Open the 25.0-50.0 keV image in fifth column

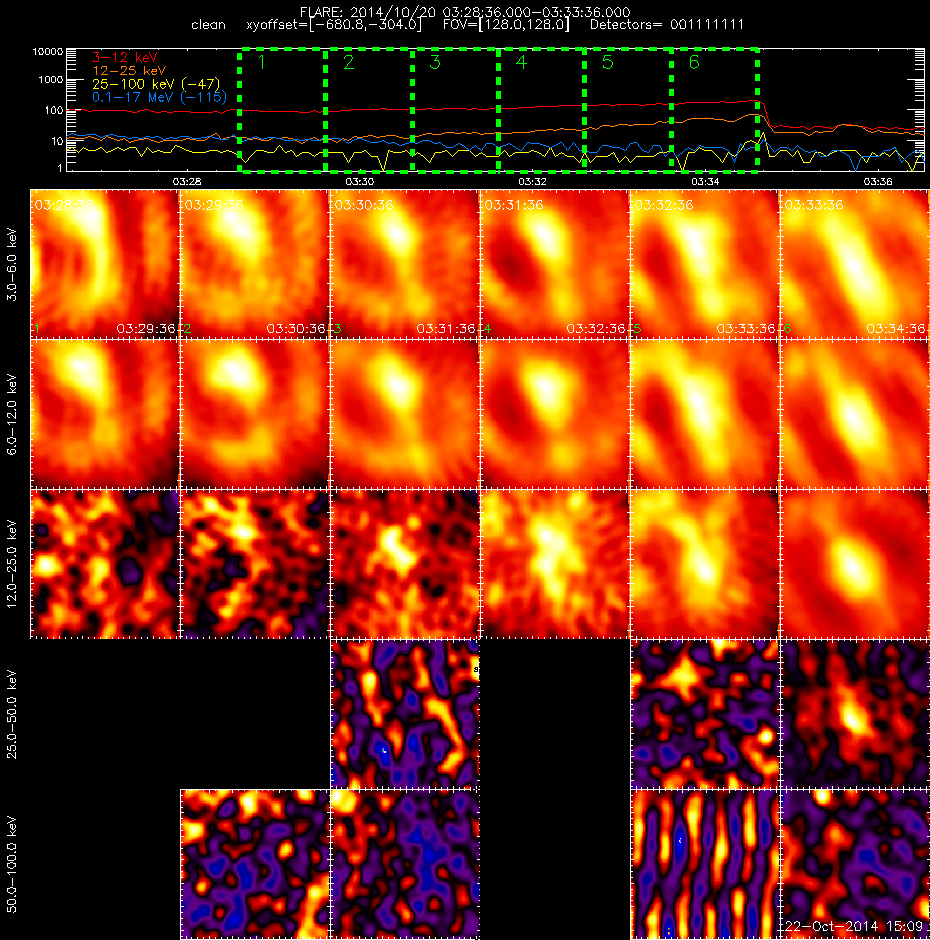click(705, 713)
